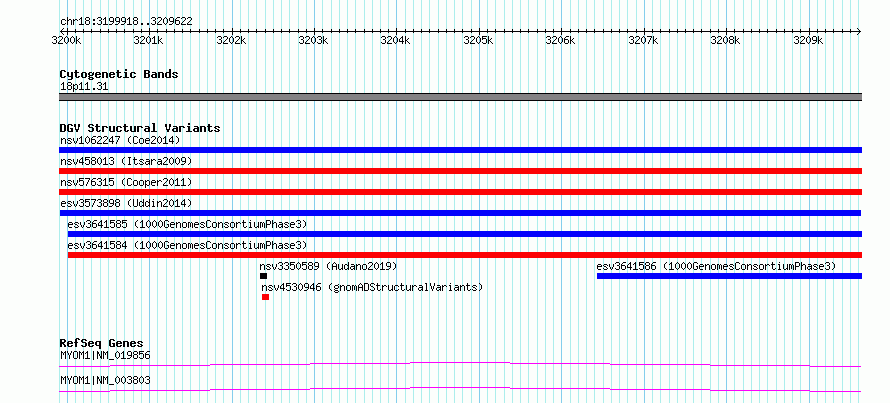
Task: Click the ruler's left arrowhead
Action: (x=62, y=31)
